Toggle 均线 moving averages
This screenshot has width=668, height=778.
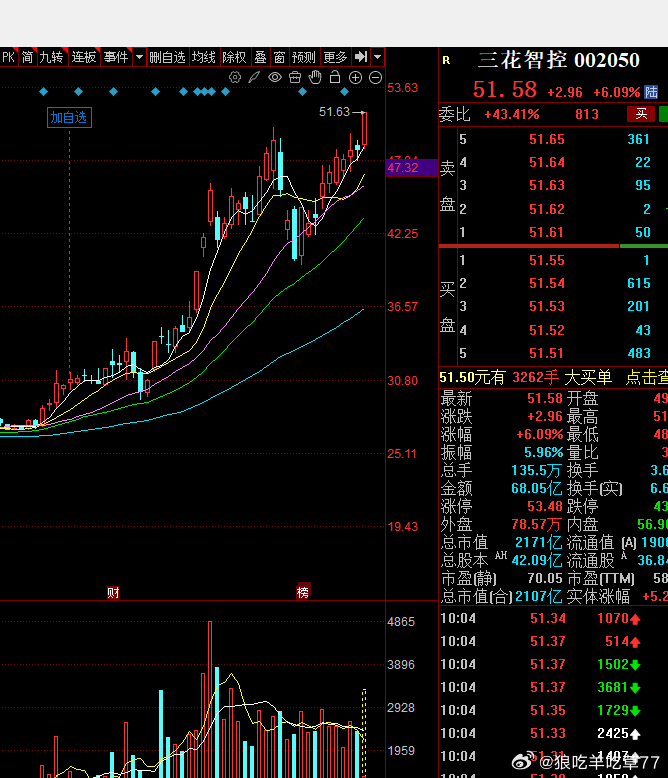tap(204, 57)
